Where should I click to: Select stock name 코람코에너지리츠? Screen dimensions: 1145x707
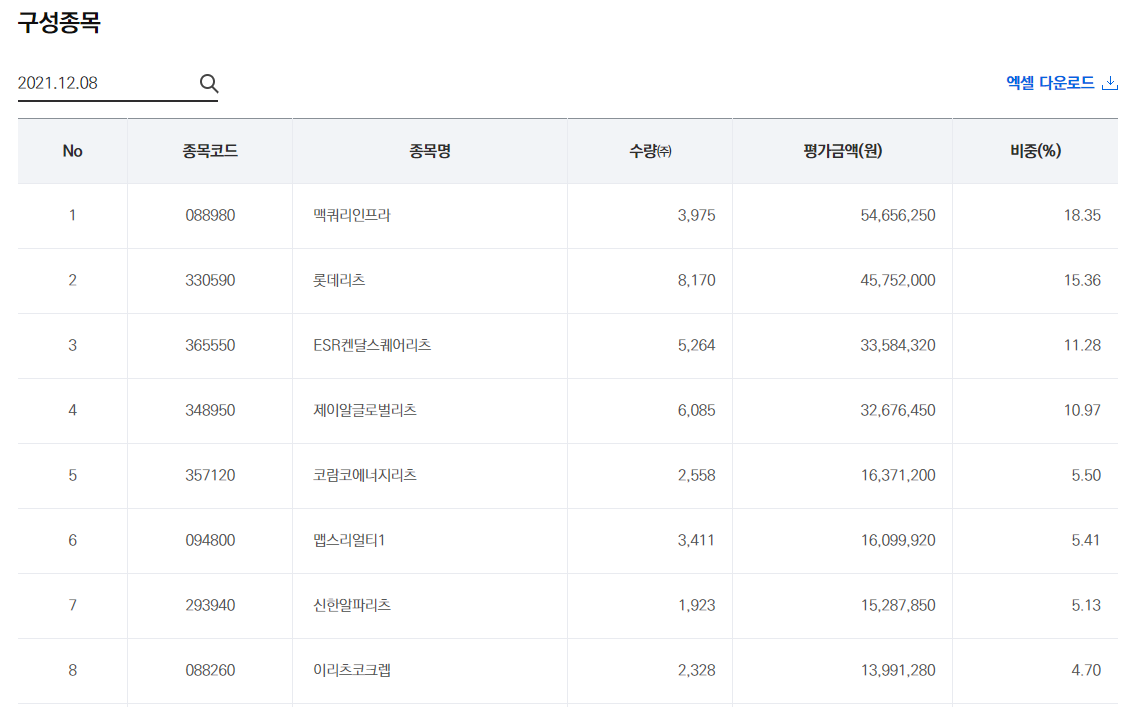365,475
